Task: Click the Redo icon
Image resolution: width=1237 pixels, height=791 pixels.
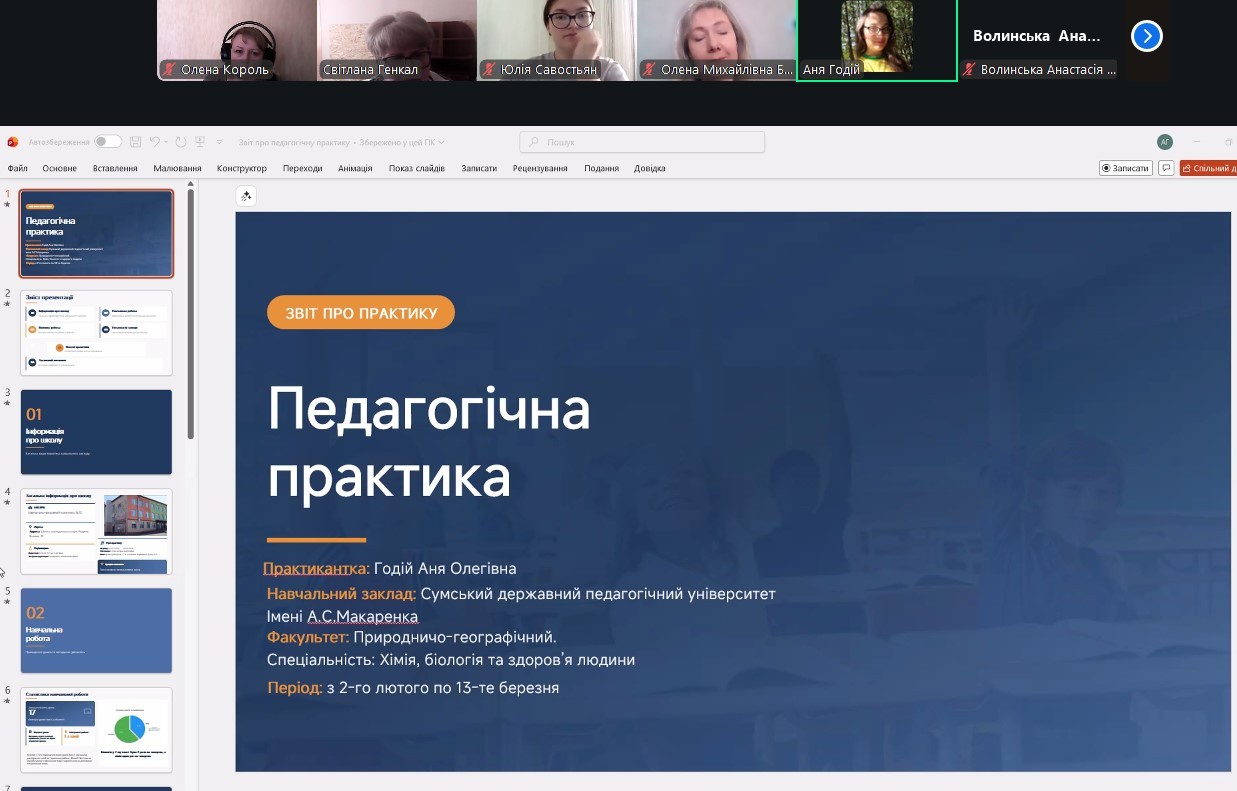Action: point(181,142)
